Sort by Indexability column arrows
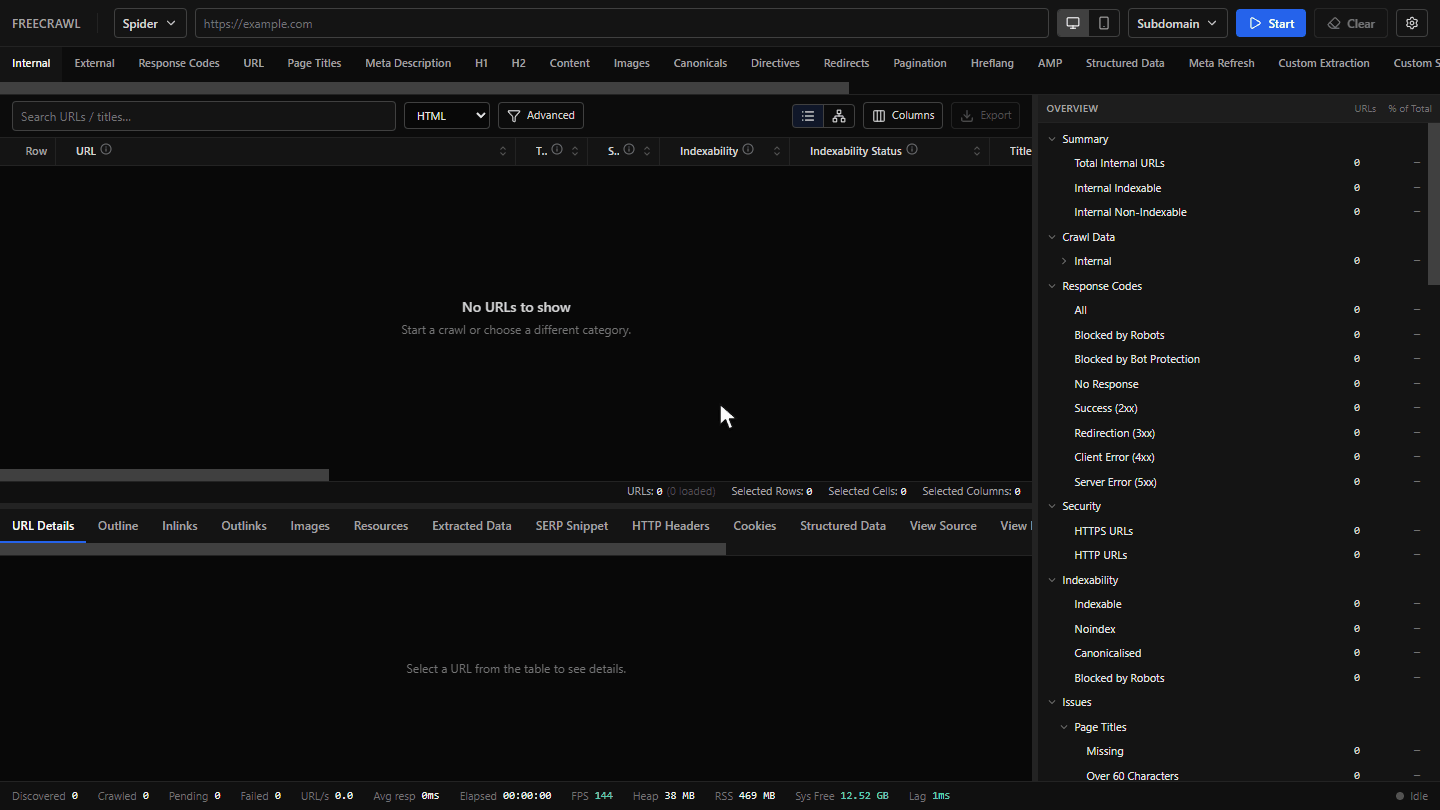1440x810 pixels. coord(777,151)
